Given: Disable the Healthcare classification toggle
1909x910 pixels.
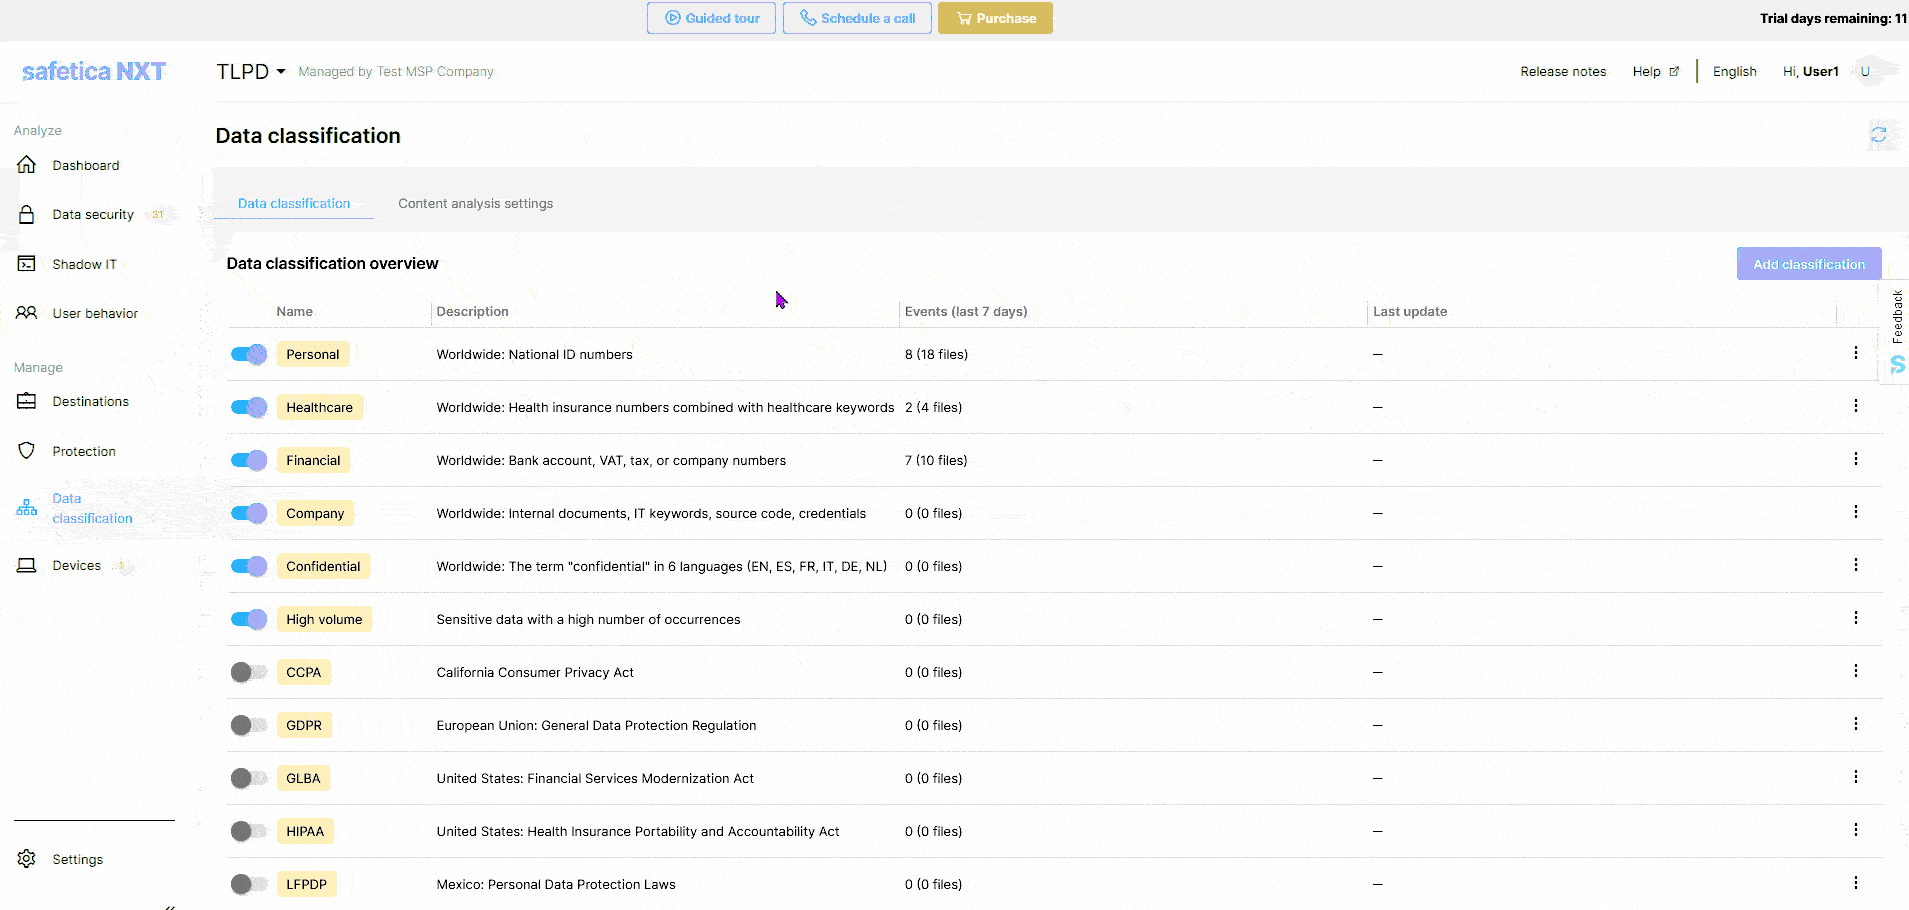Looking at the screenshot, I should [x=249, y=407].
